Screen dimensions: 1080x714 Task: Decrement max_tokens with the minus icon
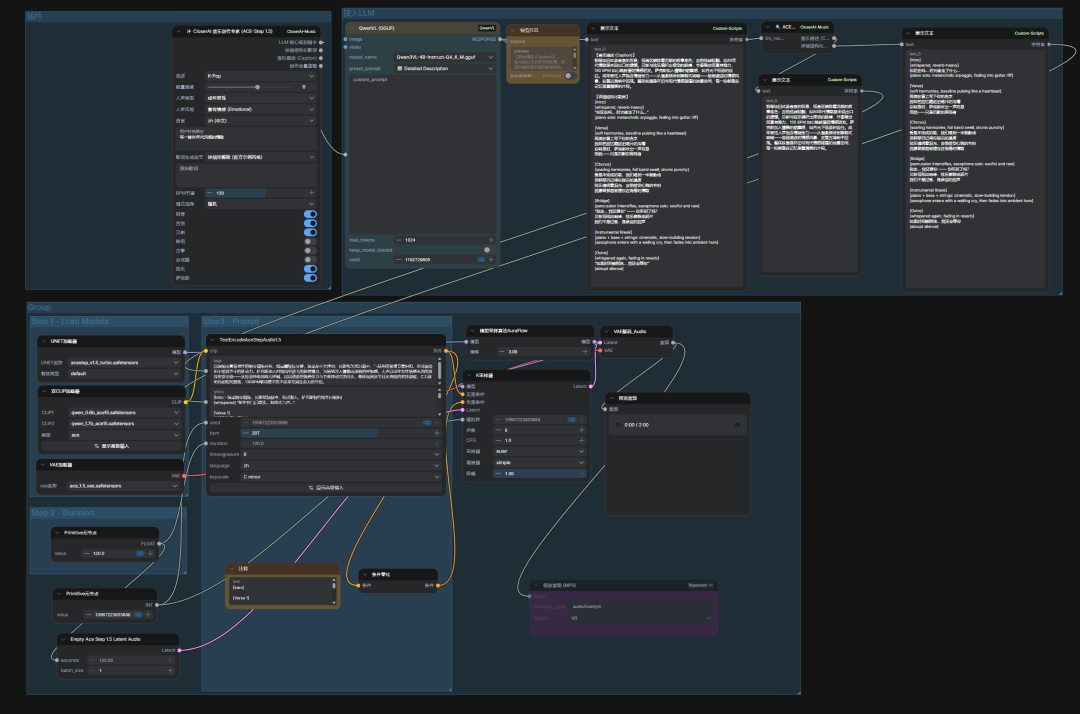[398, 240]
